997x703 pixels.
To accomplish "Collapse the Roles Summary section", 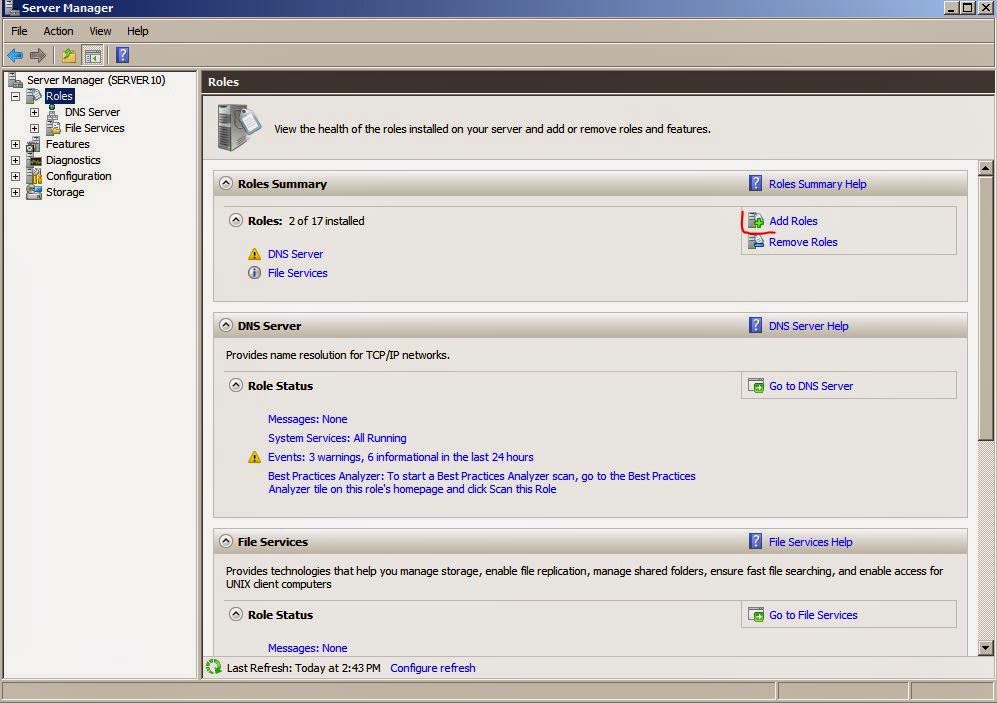I will (226, 183).
